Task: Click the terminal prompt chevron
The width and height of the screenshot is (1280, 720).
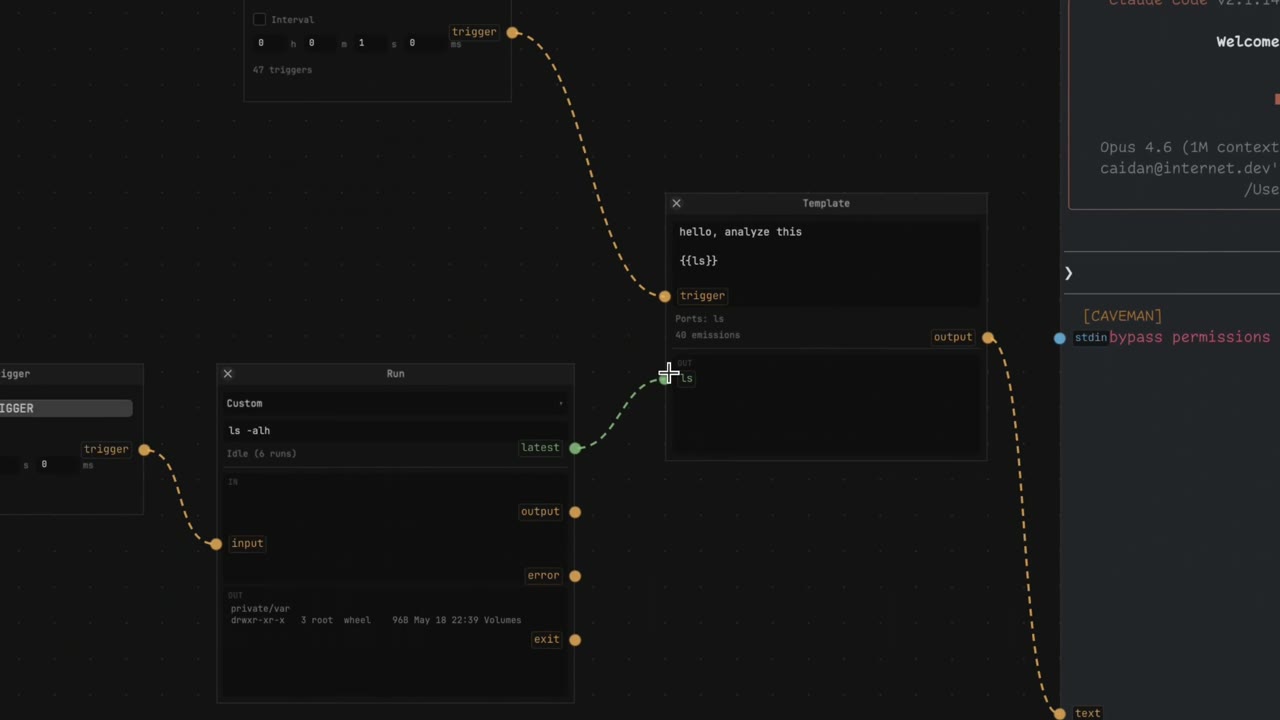Action: point(1068,273)
